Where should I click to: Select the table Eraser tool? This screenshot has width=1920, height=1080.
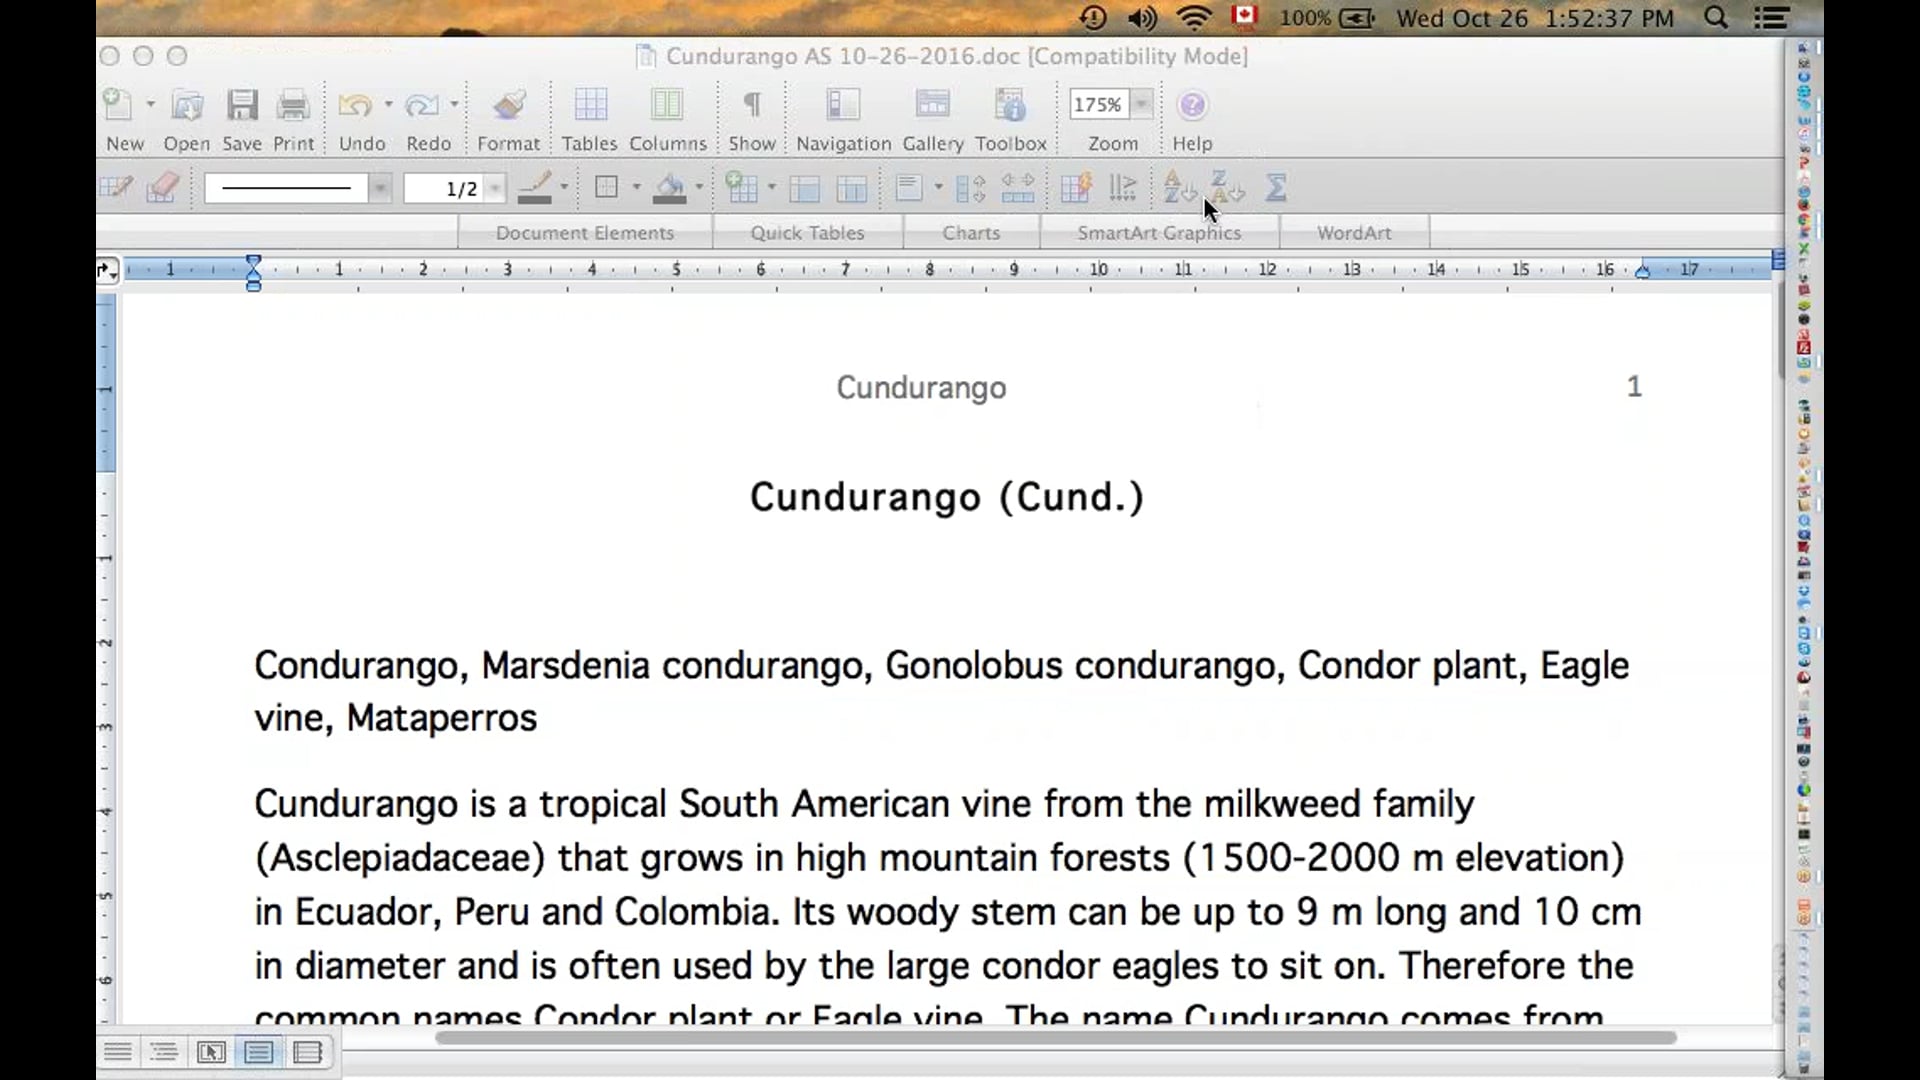[x=162, y=187]
